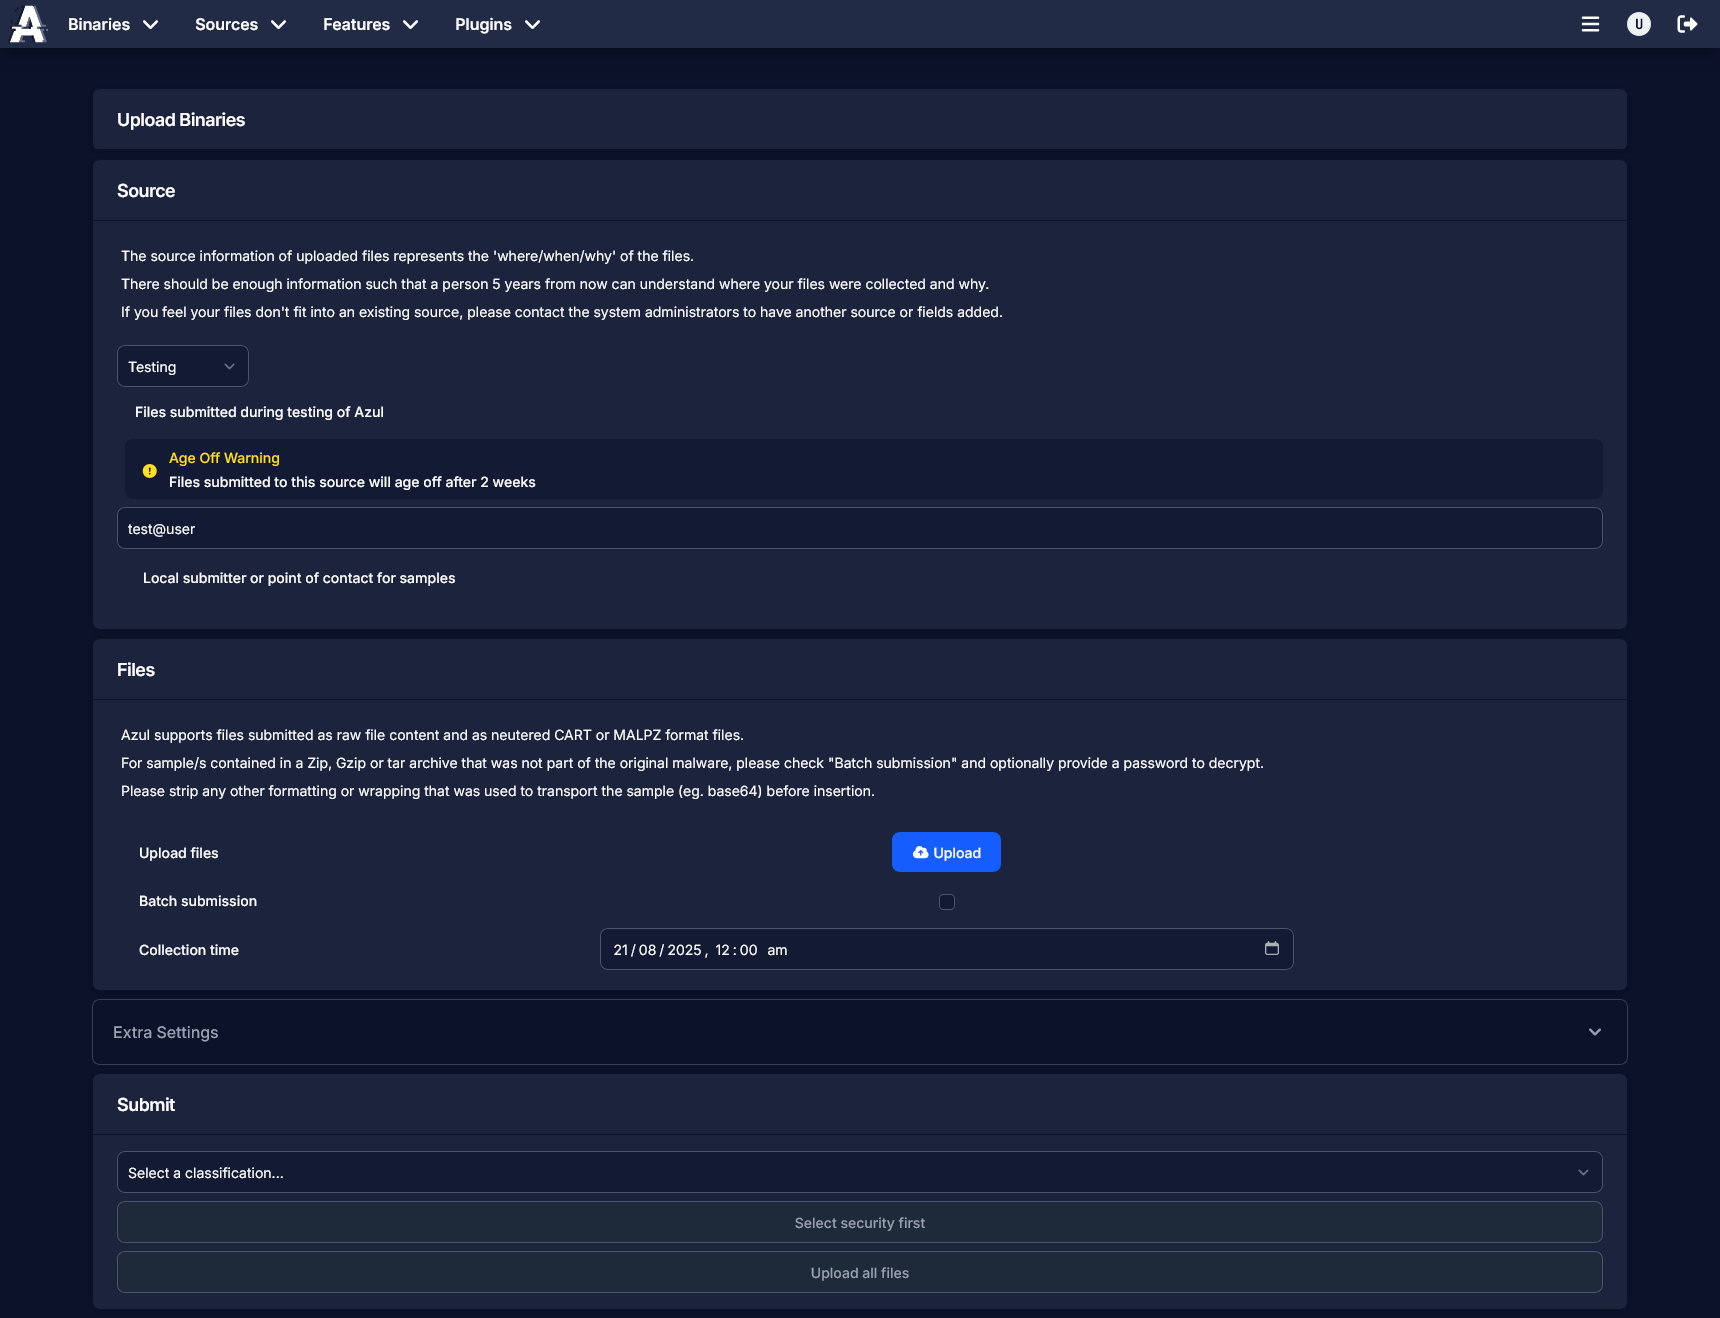Click the Age Off Warning exclamation icon

149,470
